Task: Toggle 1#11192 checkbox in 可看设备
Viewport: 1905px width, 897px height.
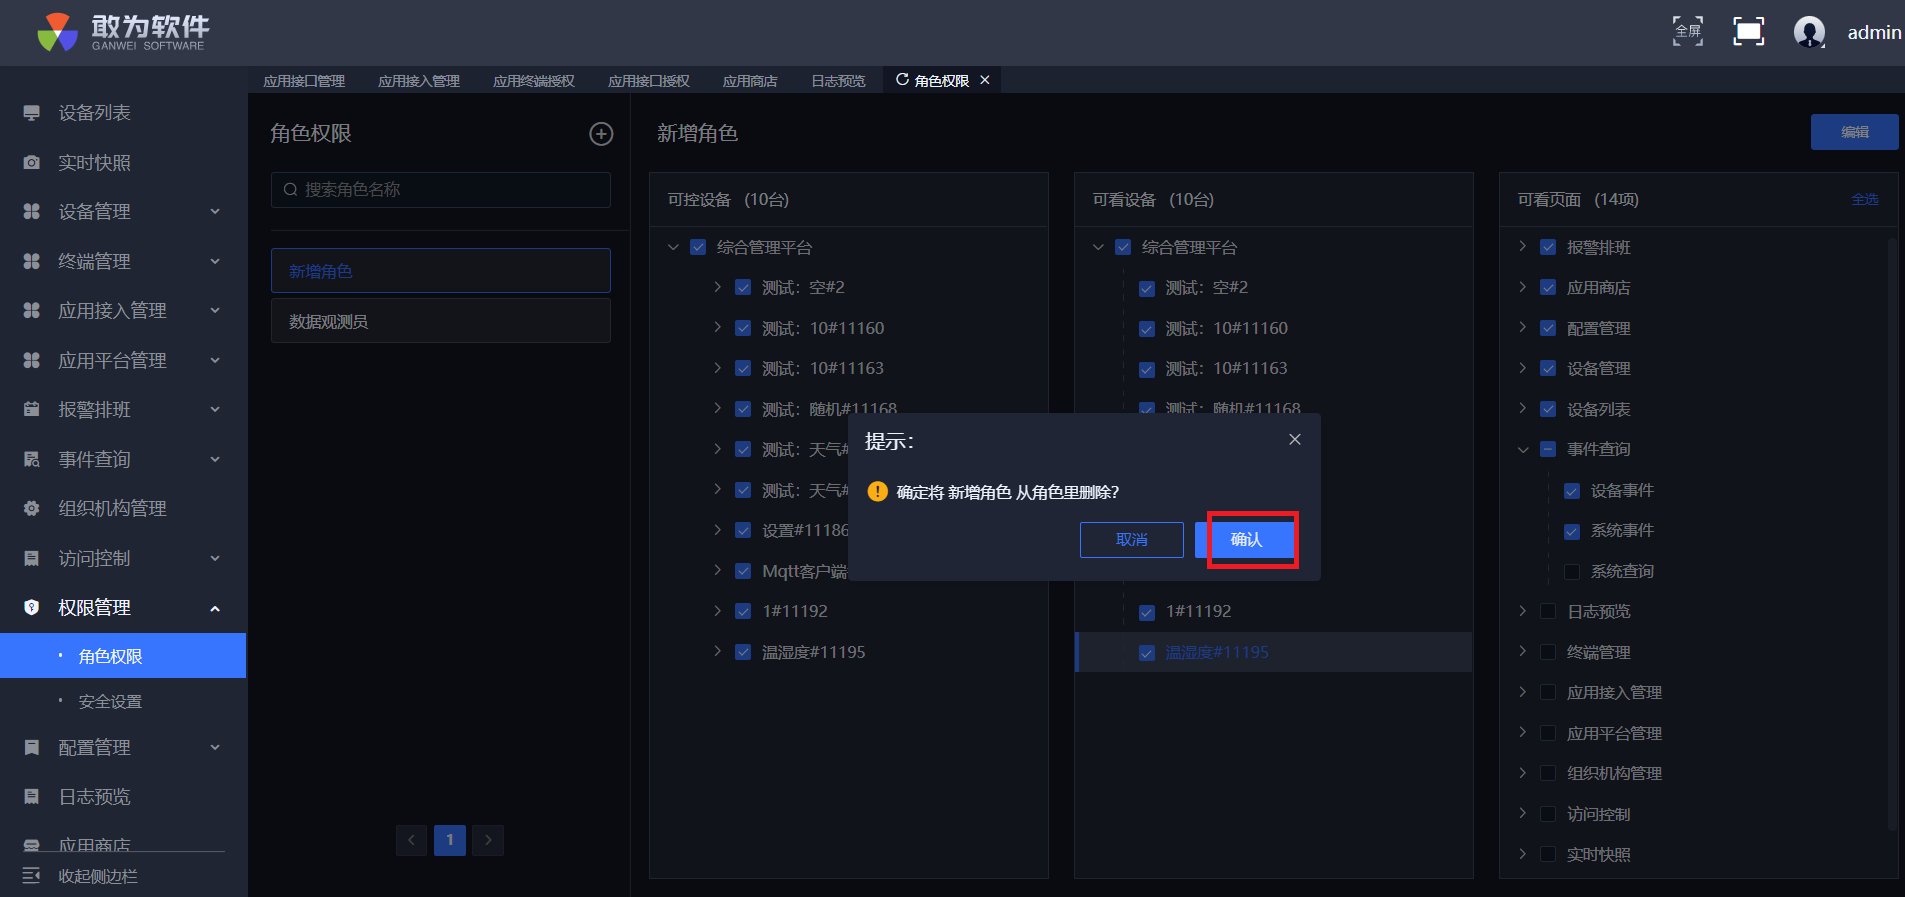Action: tap(1147, 612)
